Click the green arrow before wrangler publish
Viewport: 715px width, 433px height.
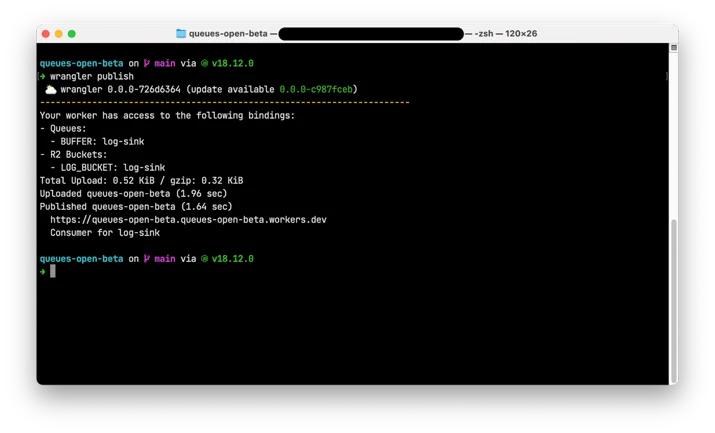pyautogui.click(x=42, y=77)
